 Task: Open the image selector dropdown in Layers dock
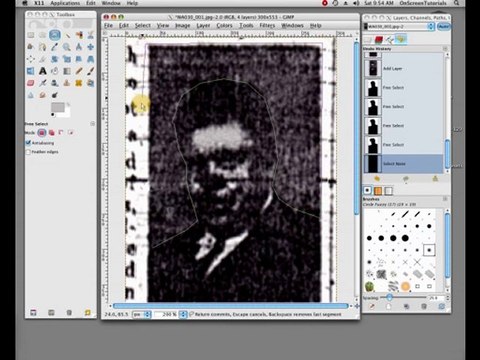pyautogui.click(x=399, y=27)
